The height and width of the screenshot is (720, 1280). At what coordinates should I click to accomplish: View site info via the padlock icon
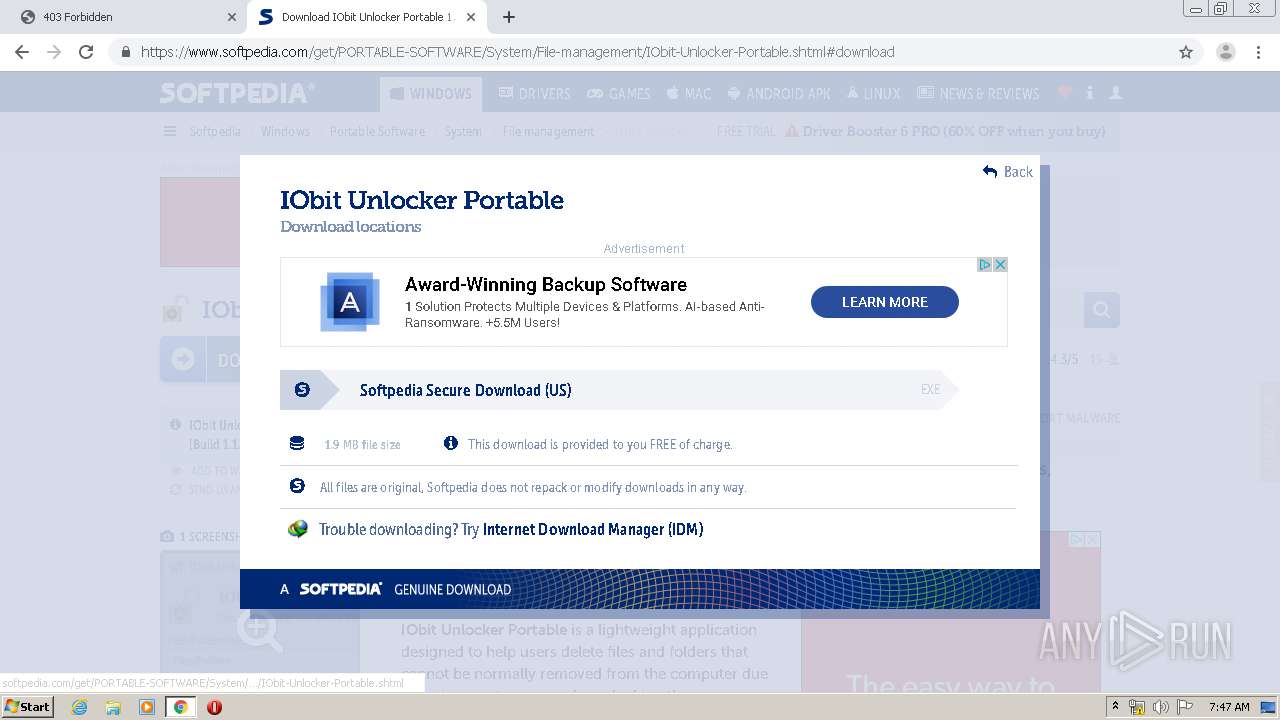125,52
